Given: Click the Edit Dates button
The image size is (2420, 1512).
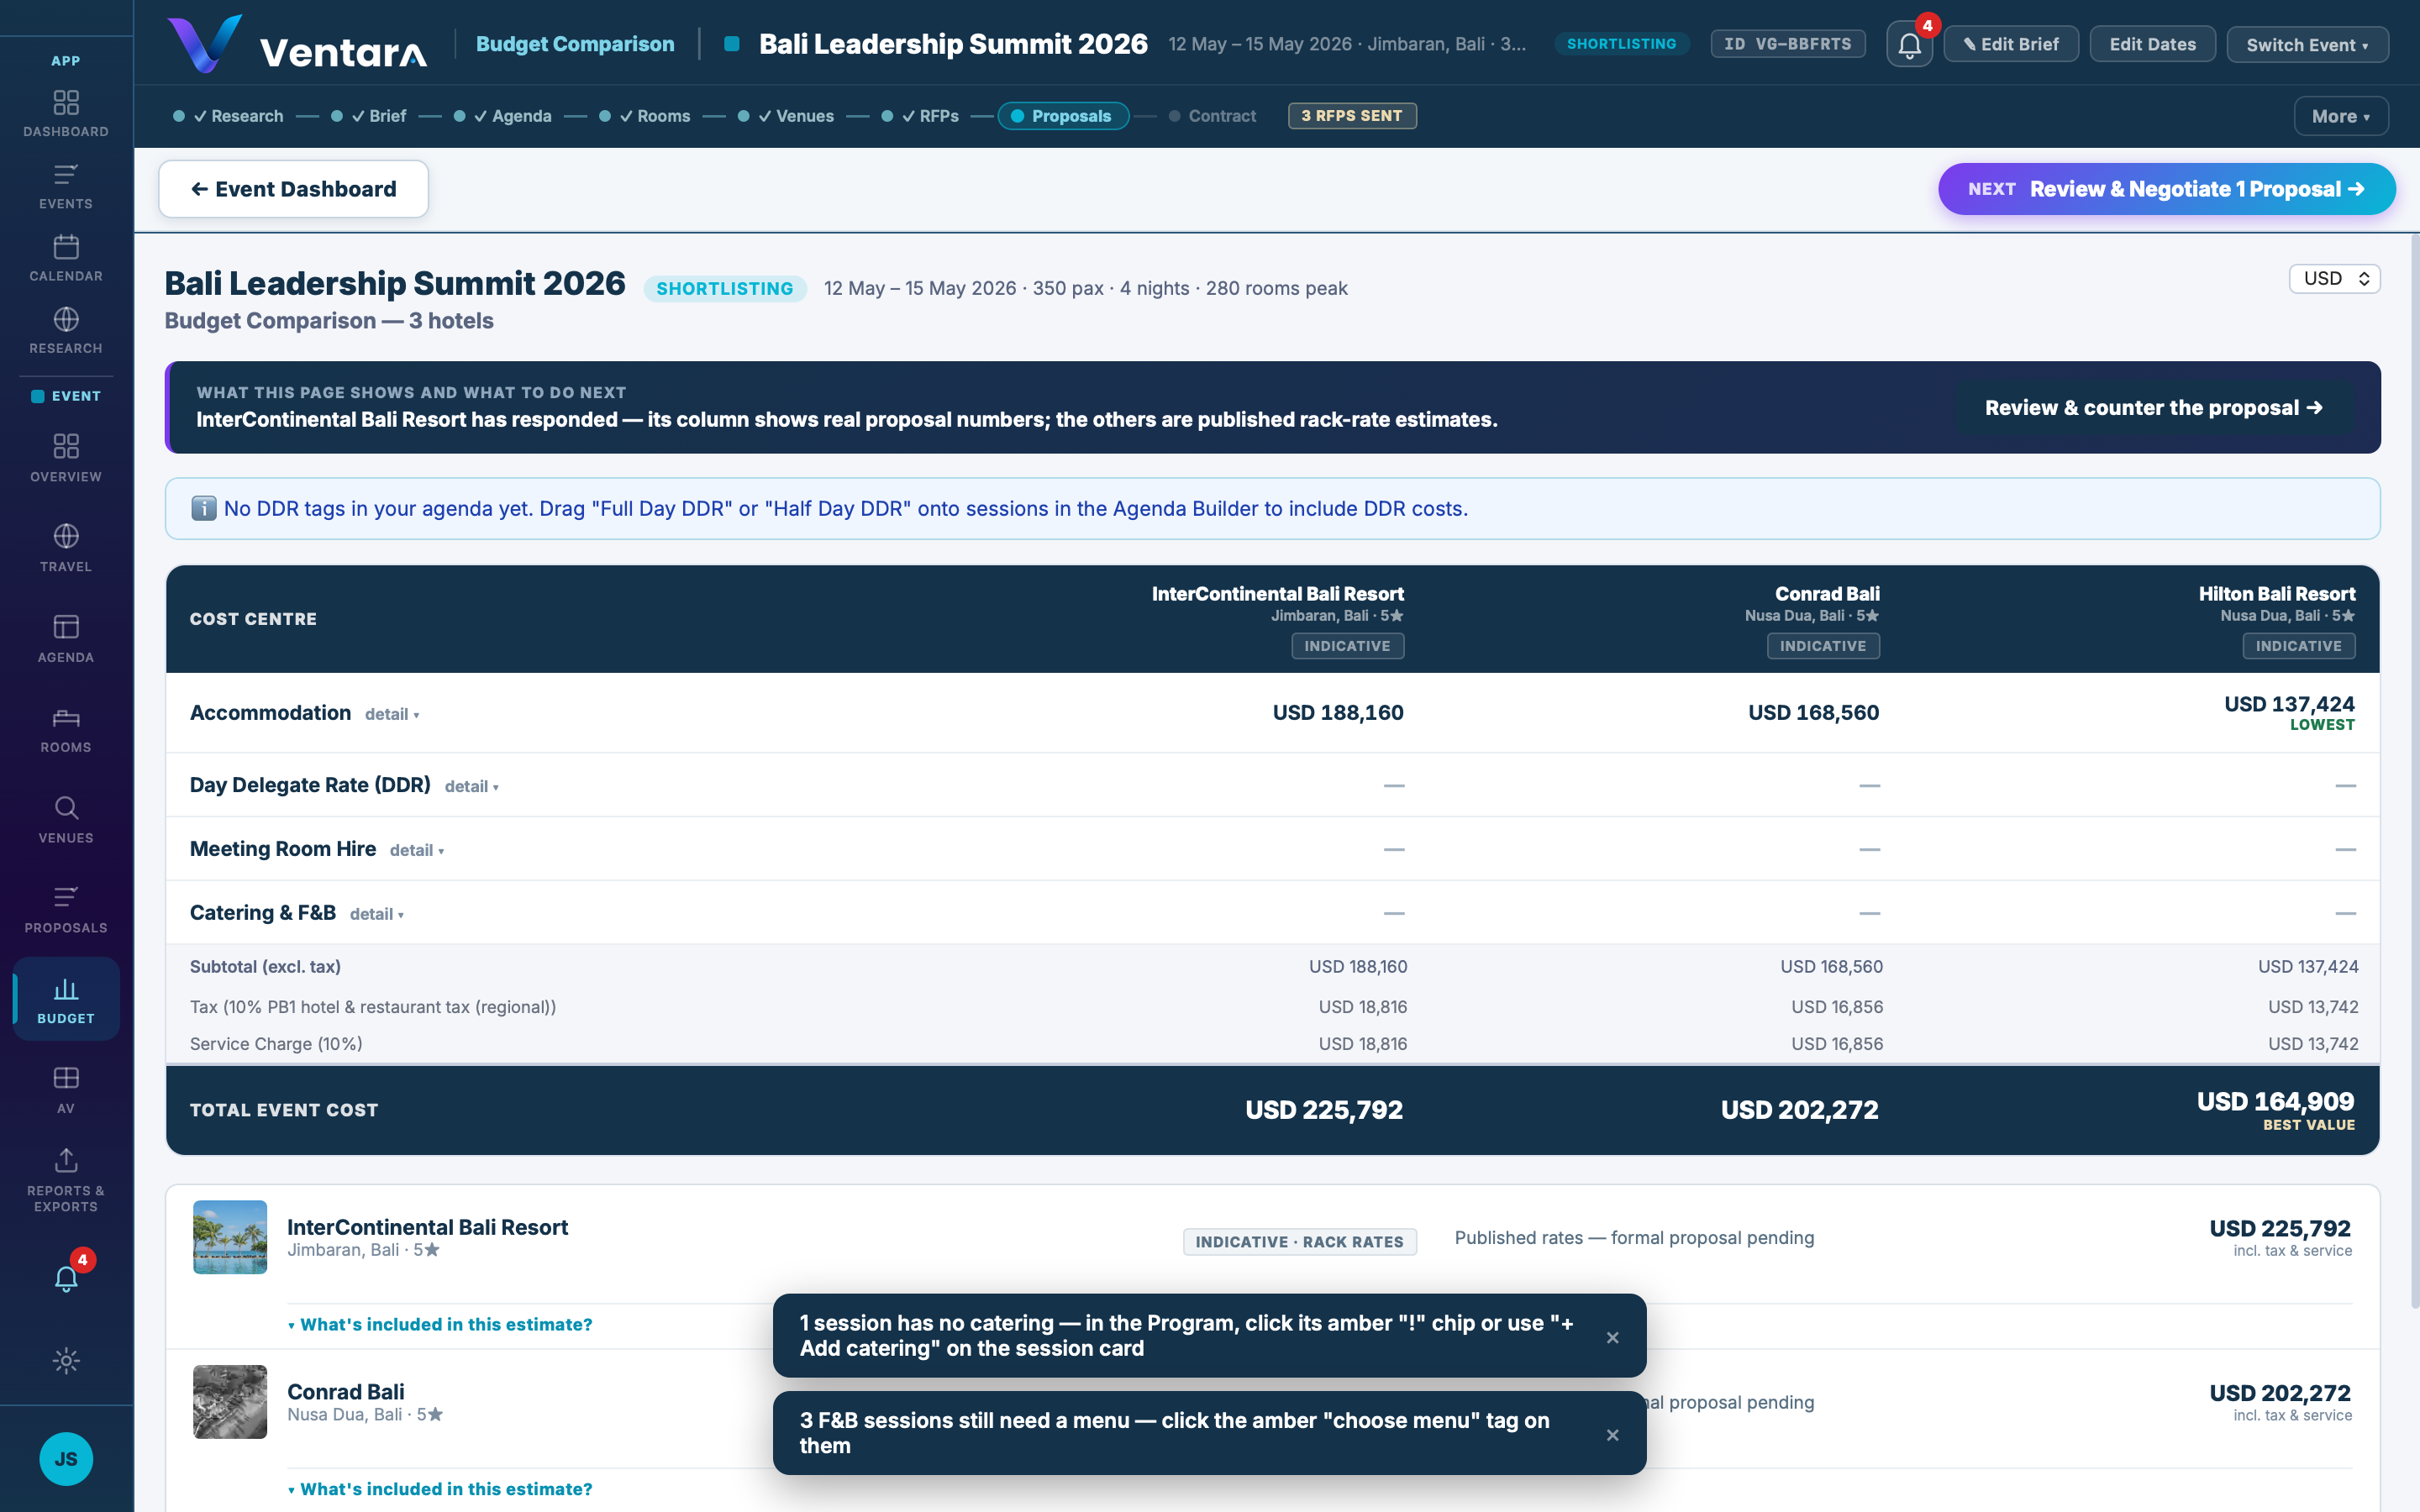Looking at the screenshot, I should pyautogui.click(x=2152, y=44).
